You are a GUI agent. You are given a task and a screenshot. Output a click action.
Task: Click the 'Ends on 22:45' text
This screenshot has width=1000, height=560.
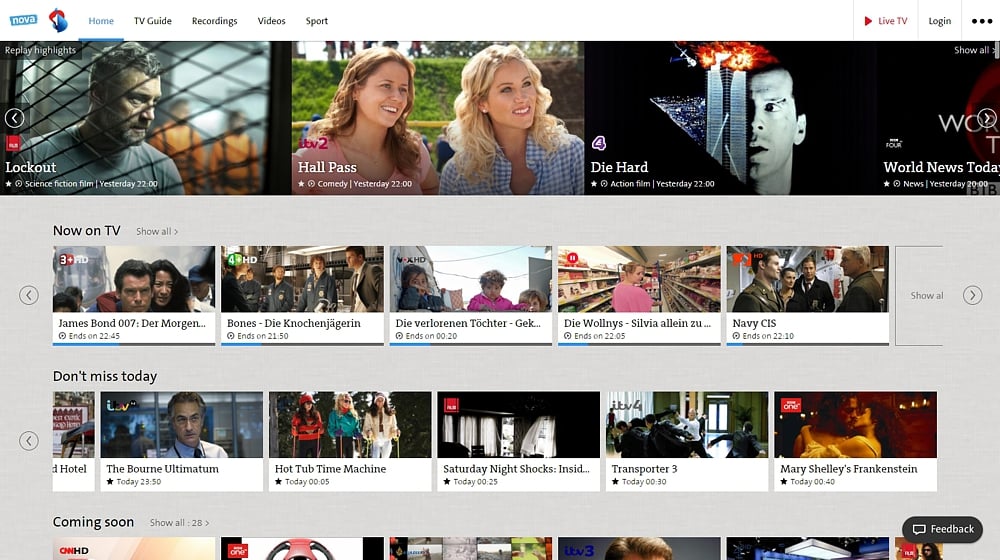pos(94,336)
